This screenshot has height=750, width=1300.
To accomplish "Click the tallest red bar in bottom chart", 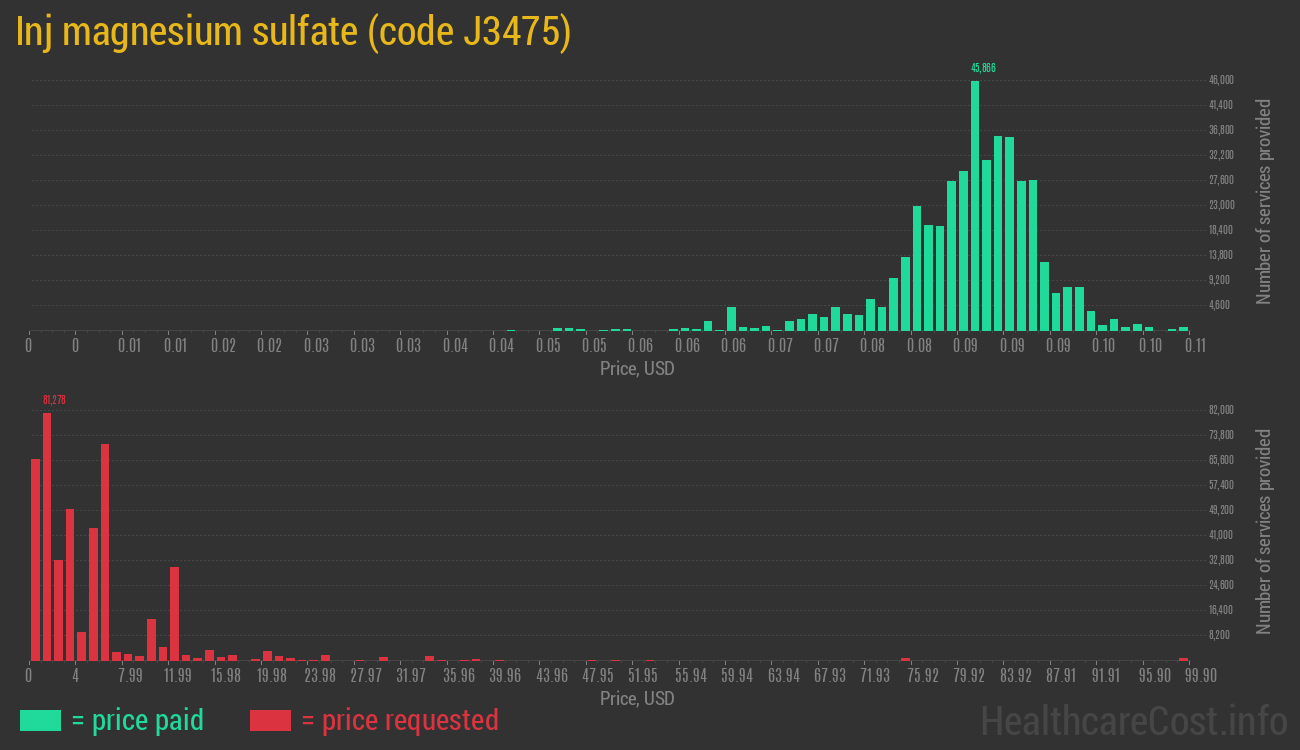I will 47,536.
